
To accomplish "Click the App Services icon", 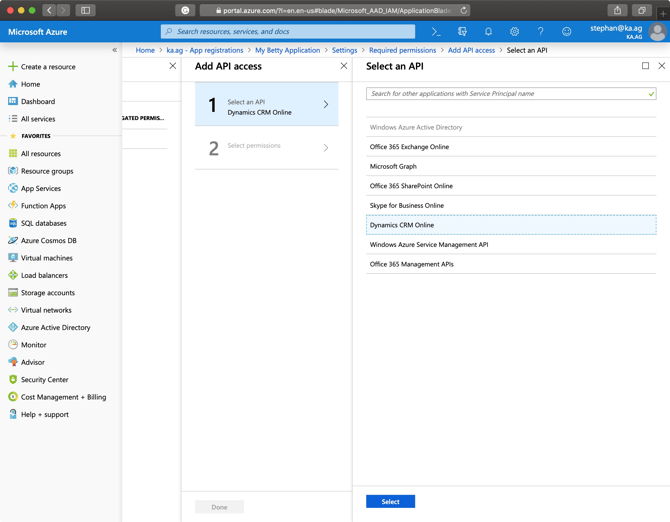I will (13, 188).
